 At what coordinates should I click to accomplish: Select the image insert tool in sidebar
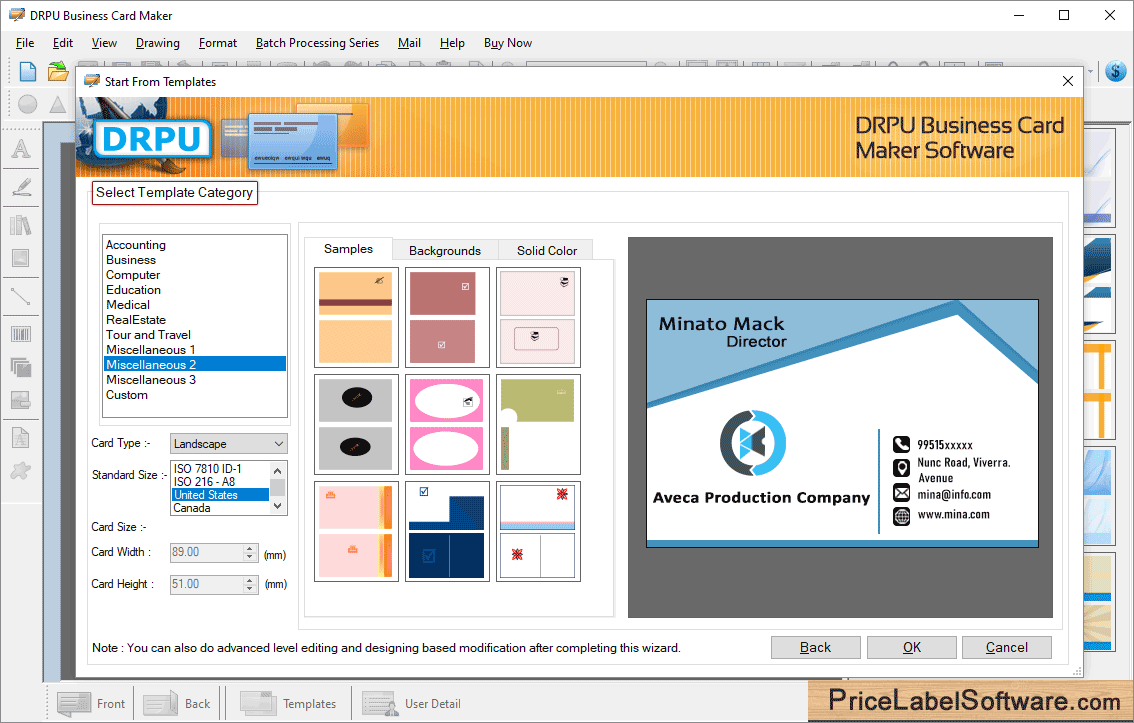coord(21,258)
